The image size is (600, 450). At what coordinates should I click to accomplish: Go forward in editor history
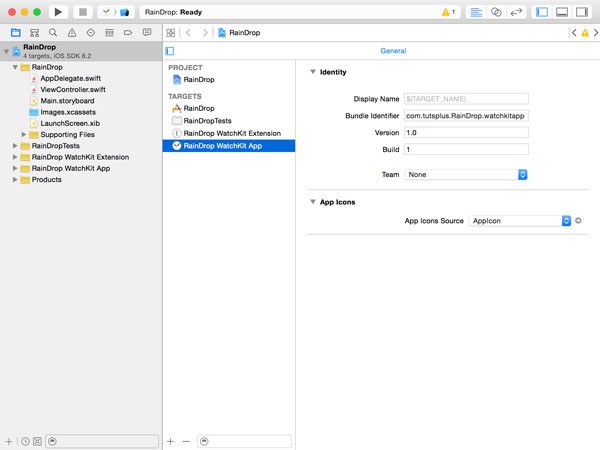205,33
